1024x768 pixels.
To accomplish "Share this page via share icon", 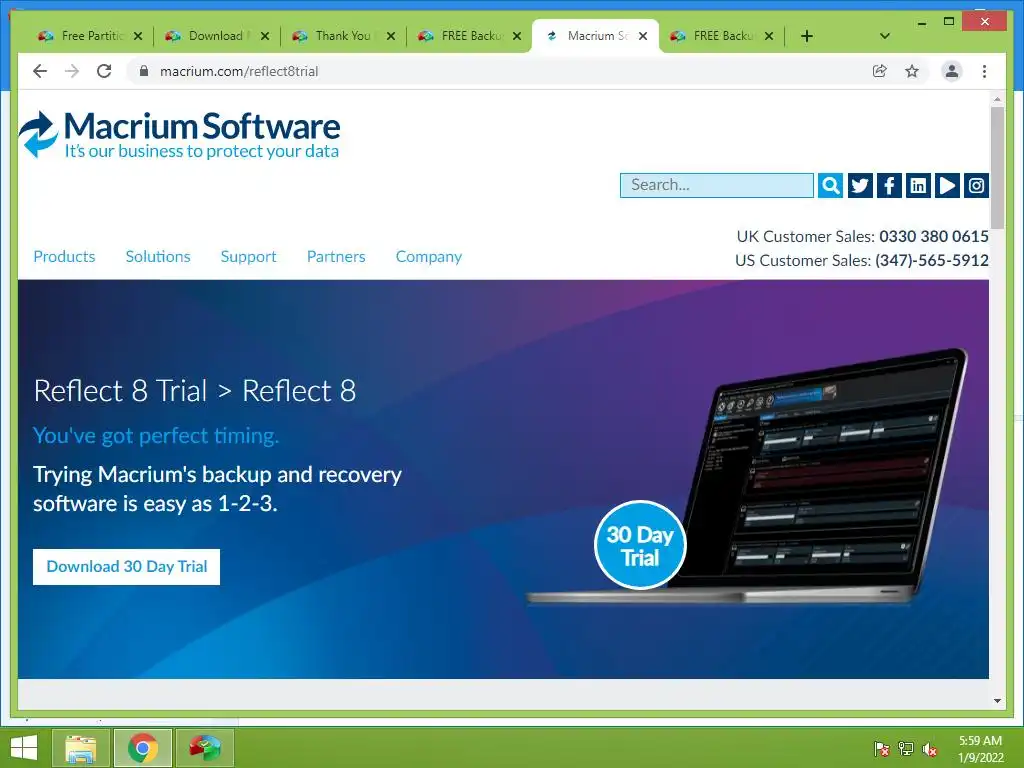I will (880, 71).
